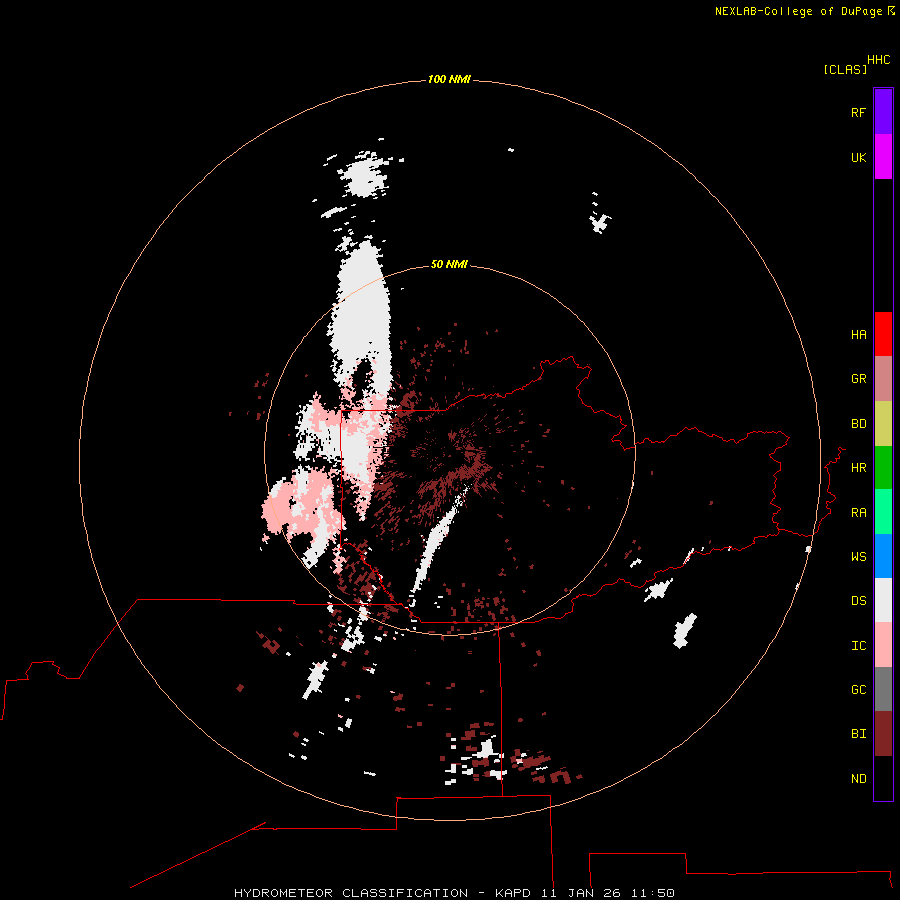Viewport: 900px width, 900px height.
Task: Select the GR legend color block
Action: 883,379
